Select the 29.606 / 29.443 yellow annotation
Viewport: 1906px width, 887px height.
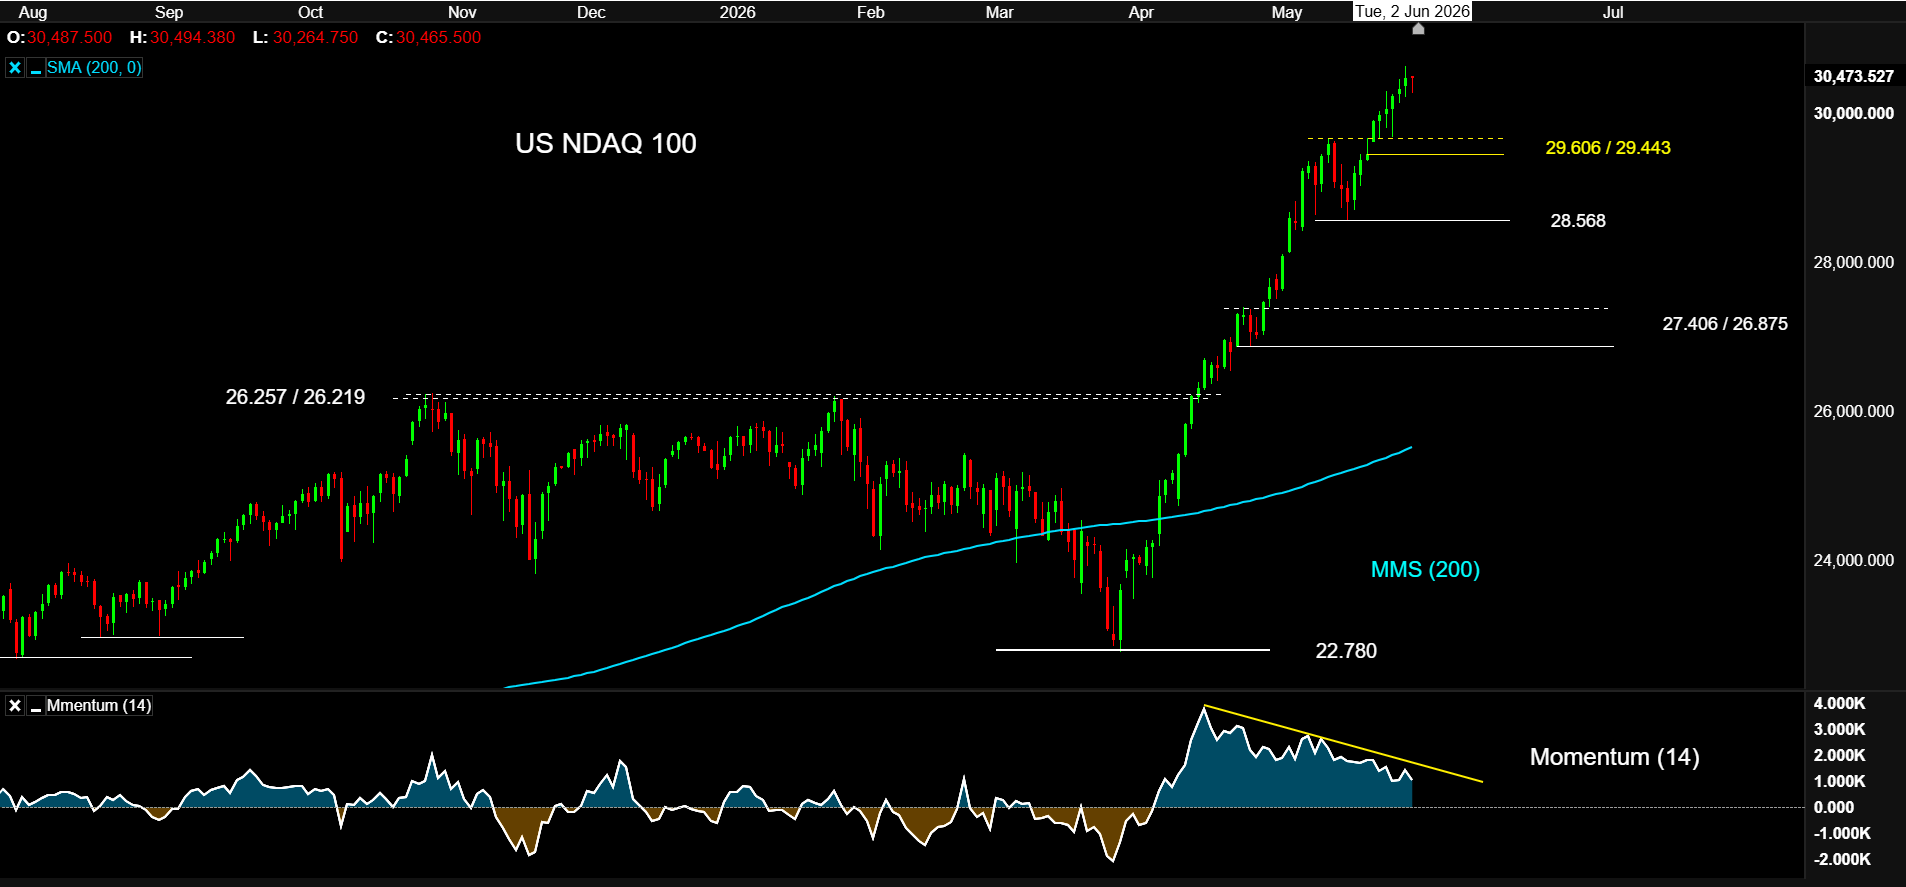pos(1608,148)
